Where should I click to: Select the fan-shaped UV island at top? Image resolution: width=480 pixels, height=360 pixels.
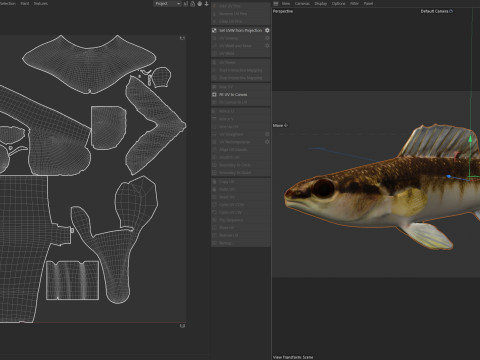(x=89, y=63)
